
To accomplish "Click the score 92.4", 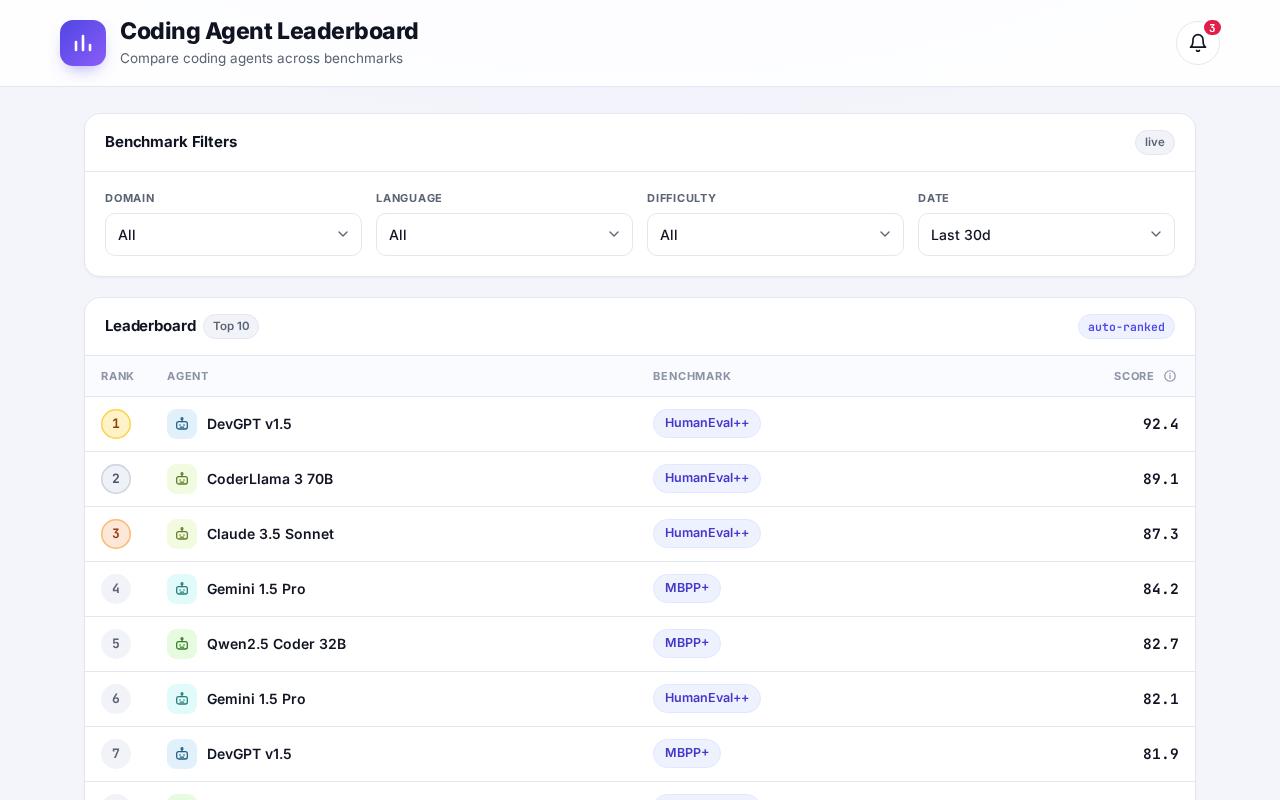I will [x=1161, y=424].
